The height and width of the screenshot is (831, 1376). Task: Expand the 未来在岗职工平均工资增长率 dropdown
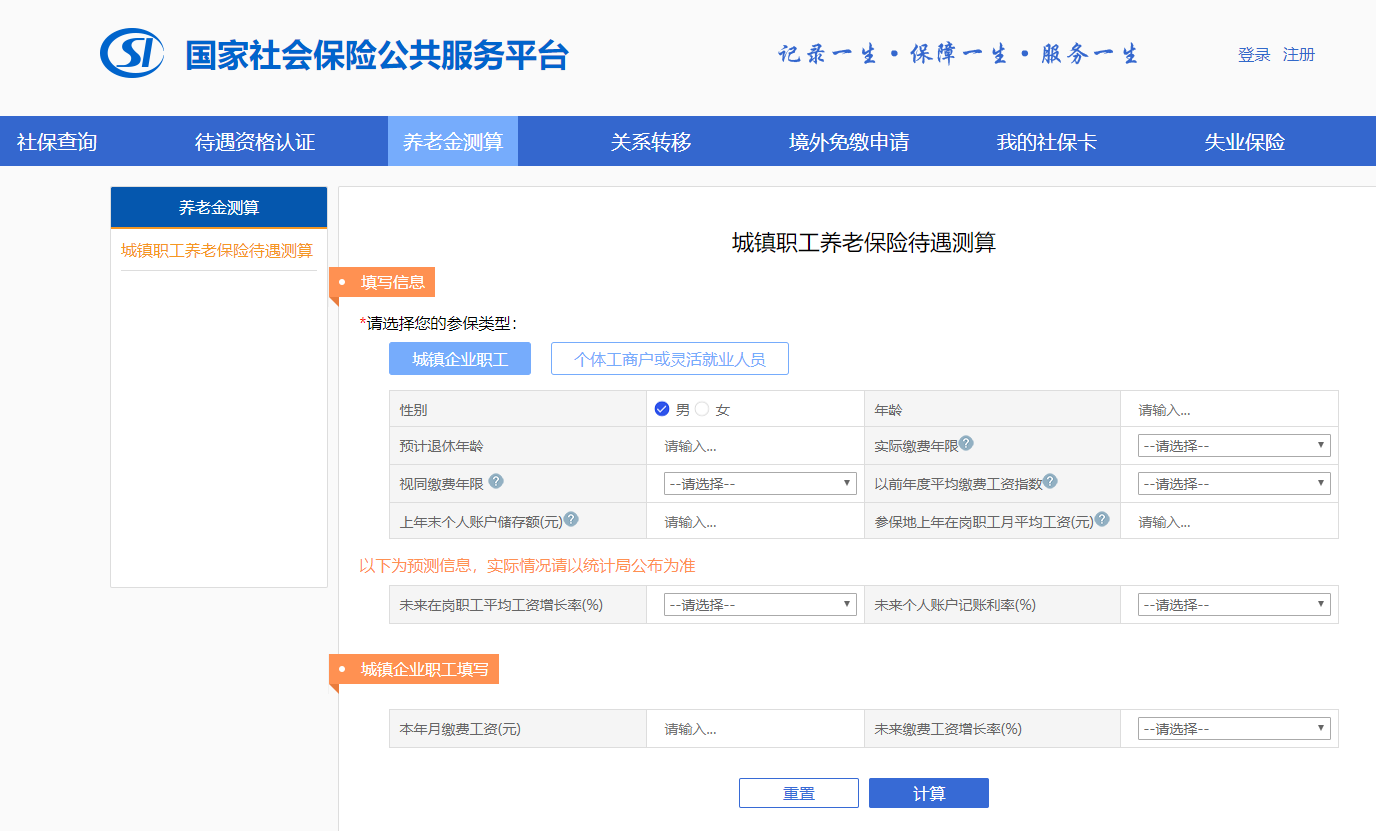tap(759, 603)
